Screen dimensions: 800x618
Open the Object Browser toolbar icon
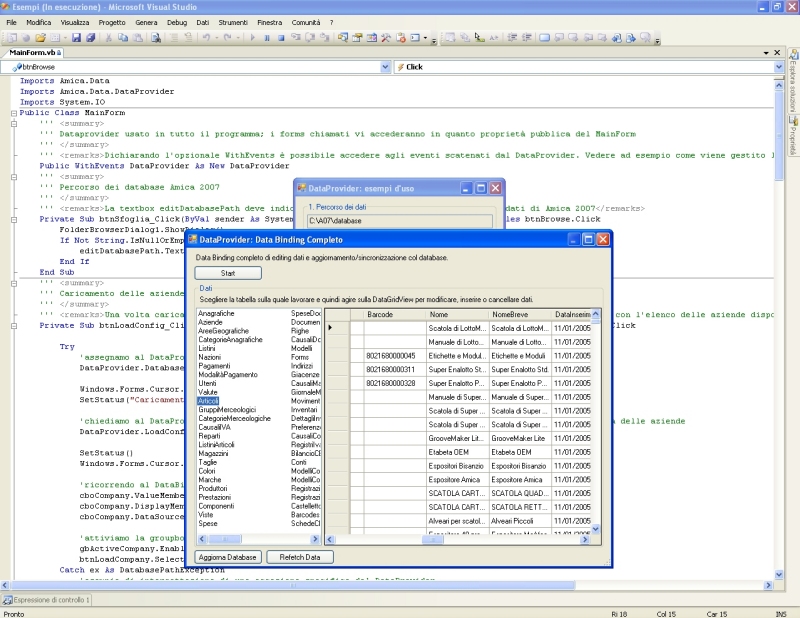371,38
